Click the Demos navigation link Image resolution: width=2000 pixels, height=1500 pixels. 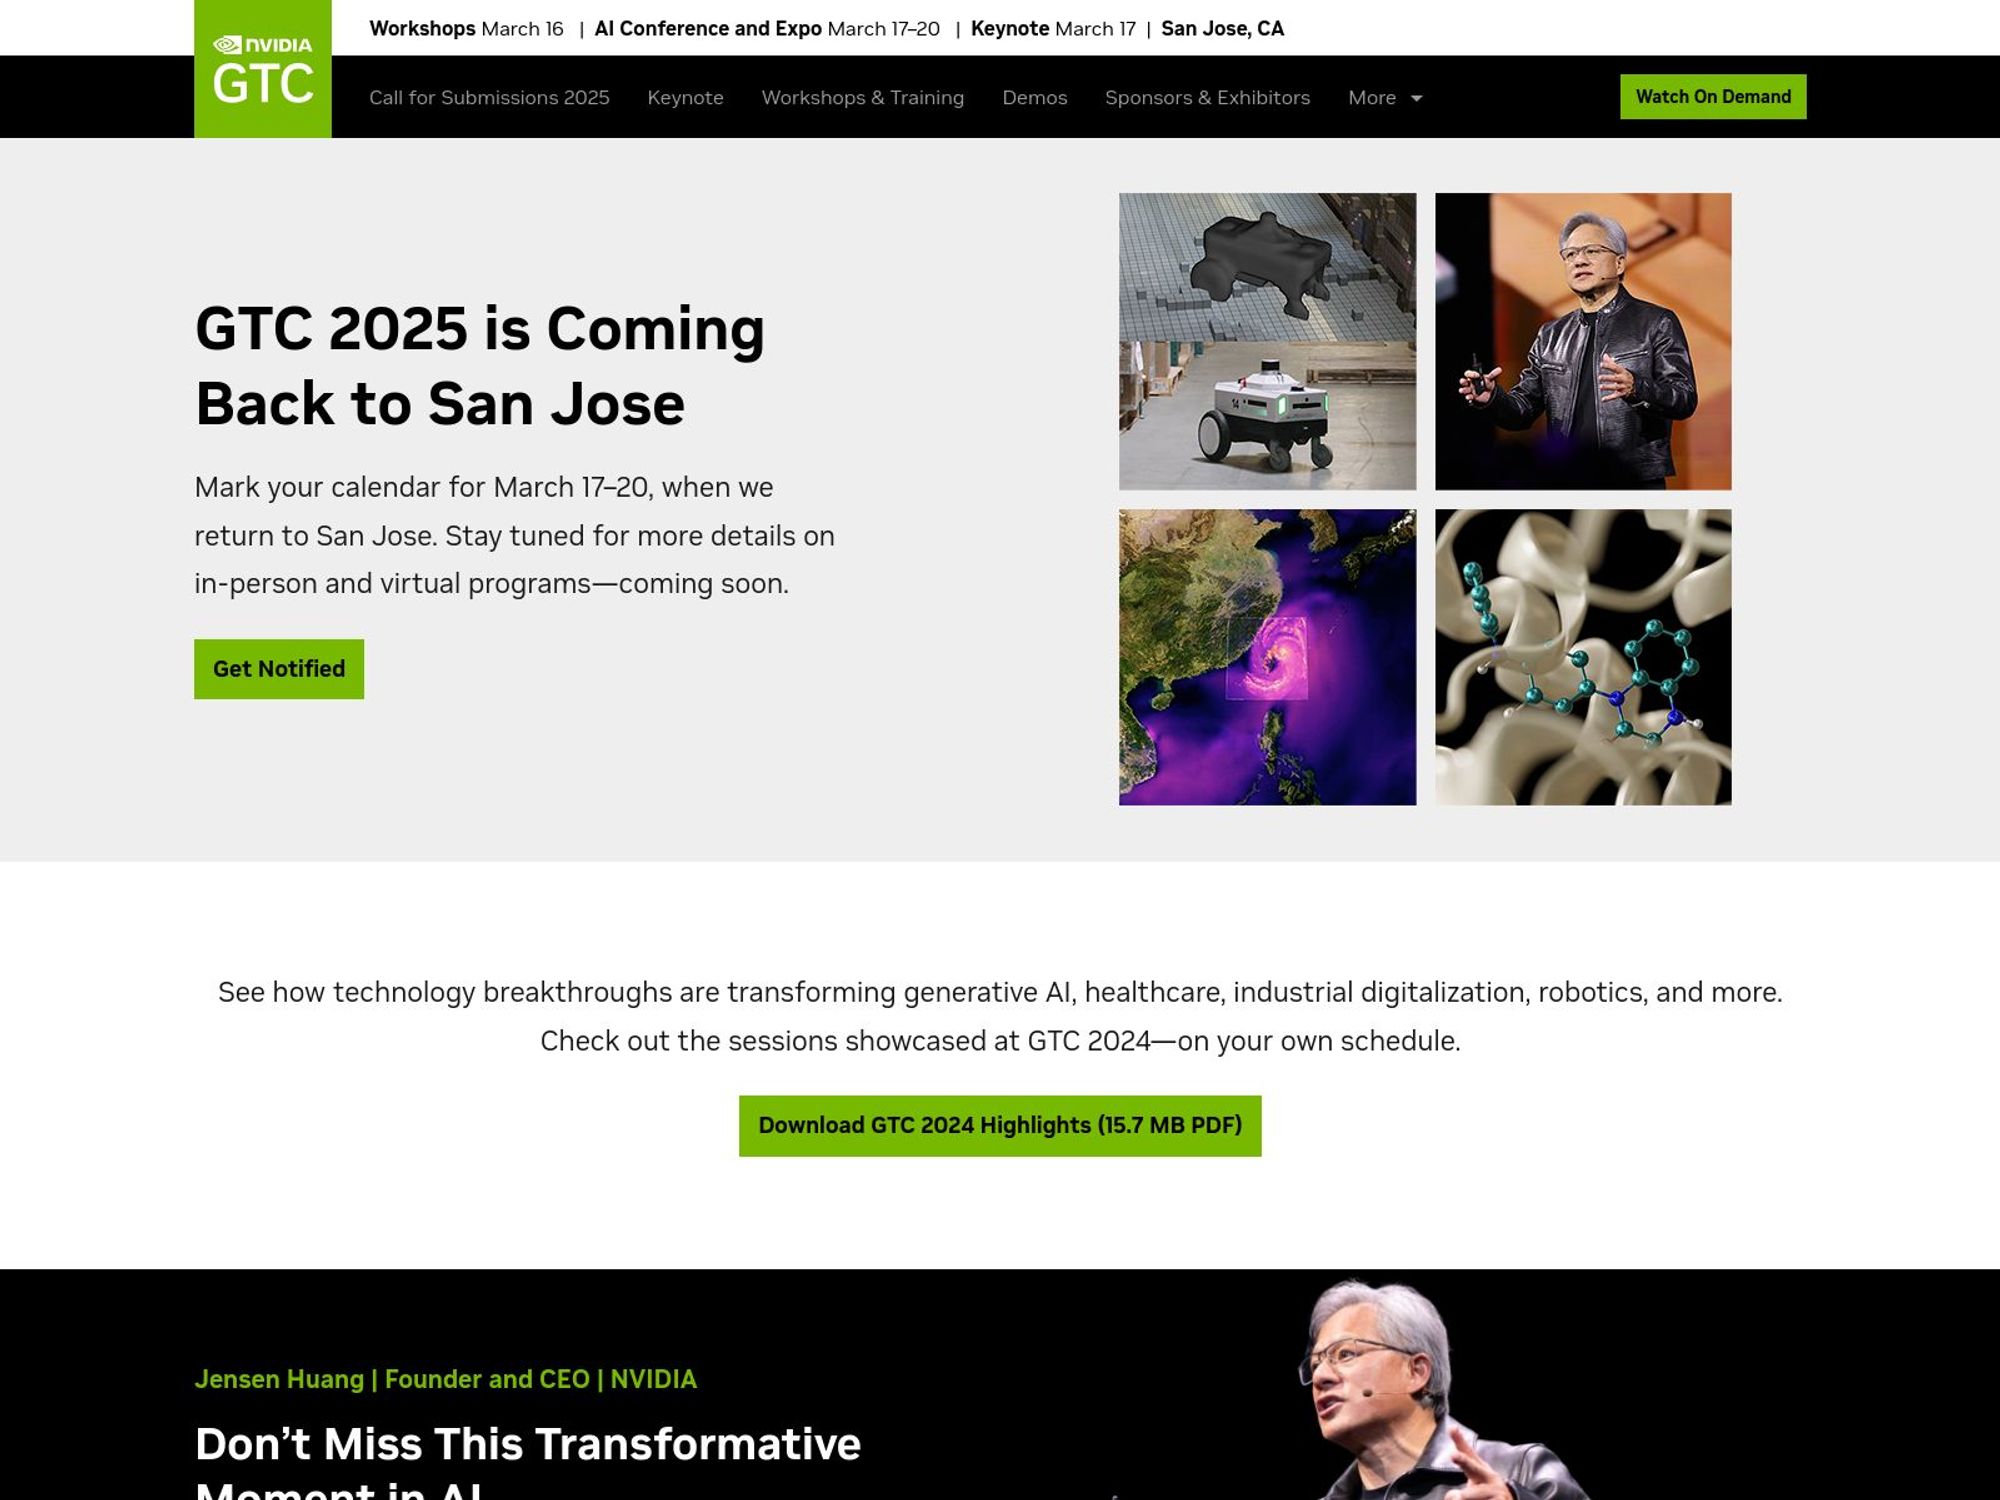[1033, 96]
